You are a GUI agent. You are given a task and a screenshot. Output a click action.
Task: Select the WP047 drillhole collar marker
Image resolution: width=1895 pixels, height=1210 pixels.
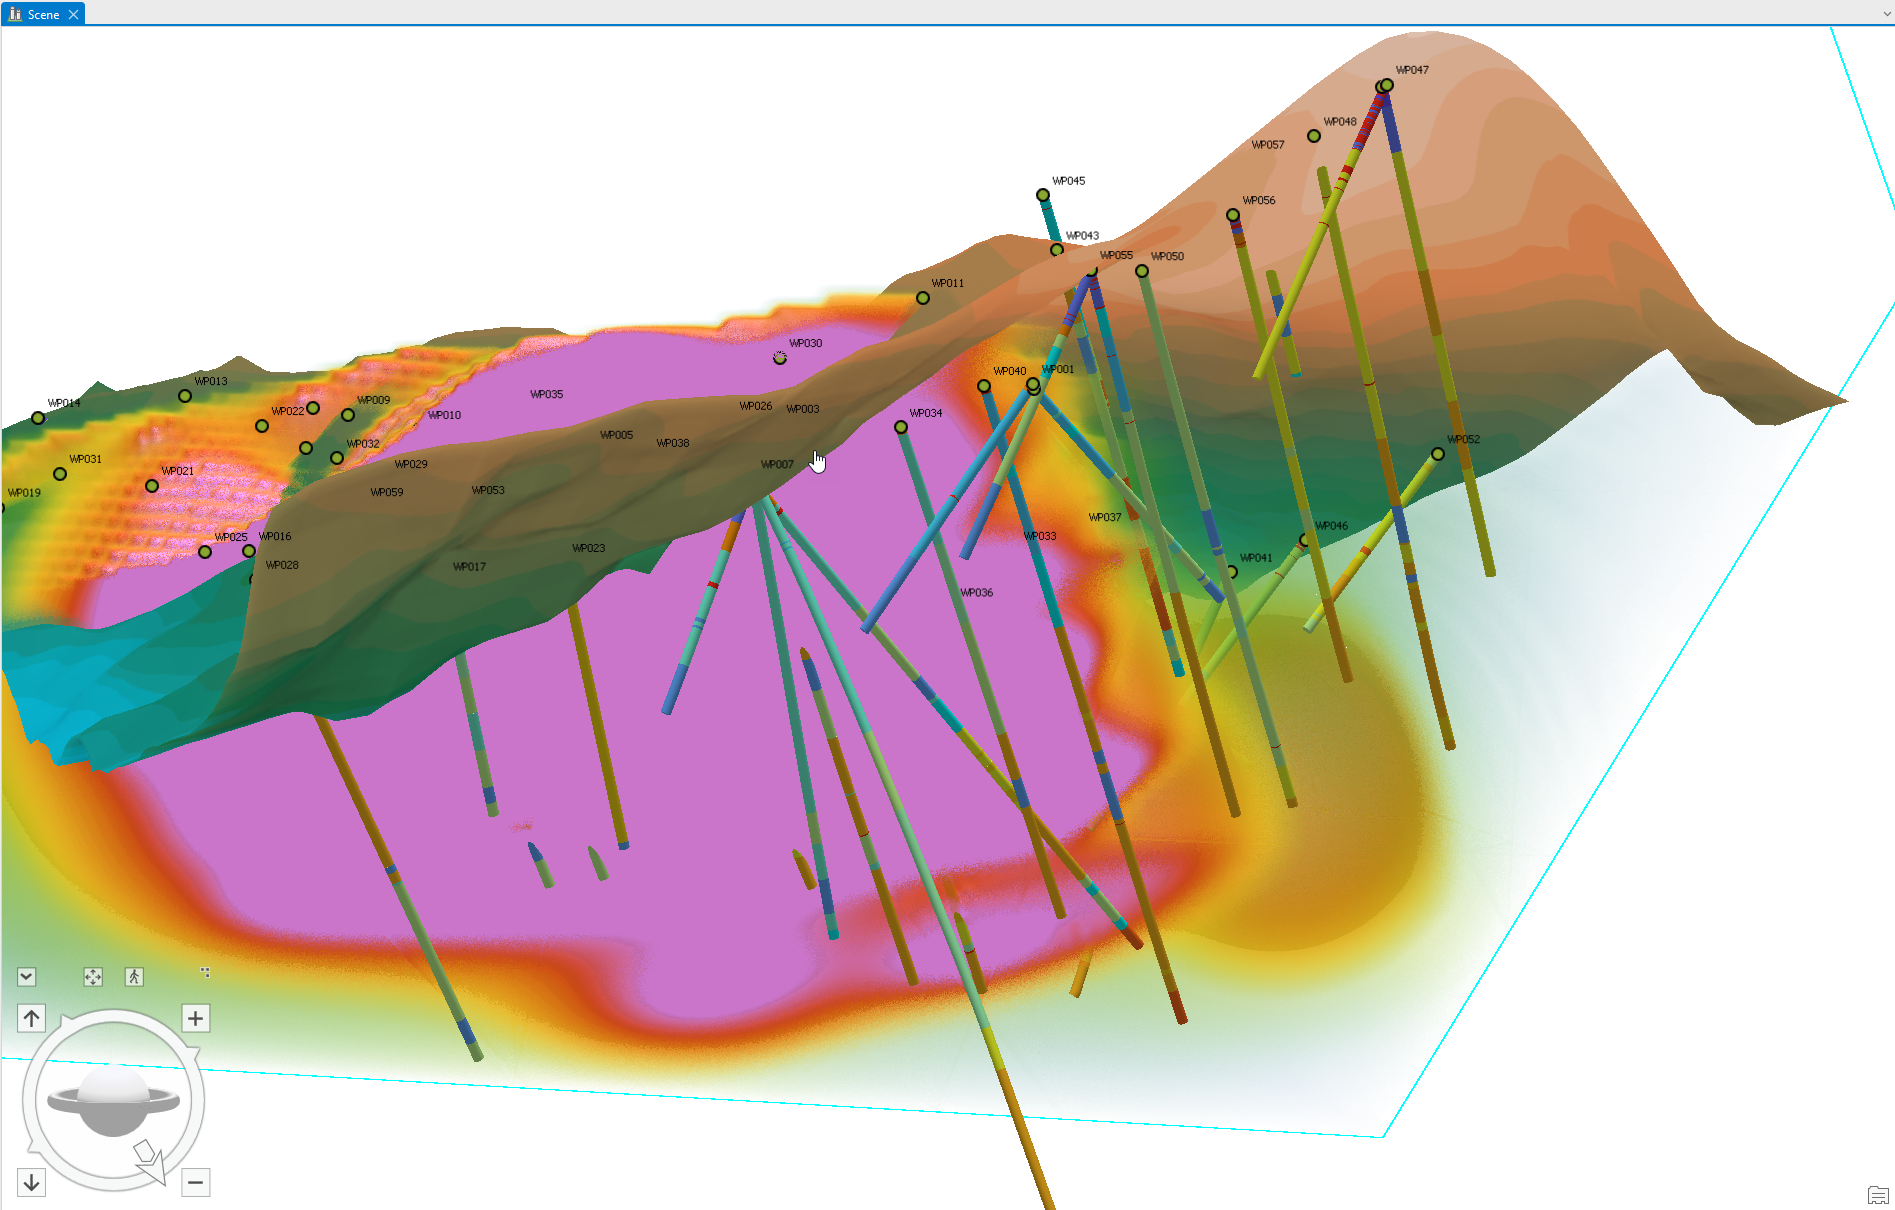(1386, 85)
